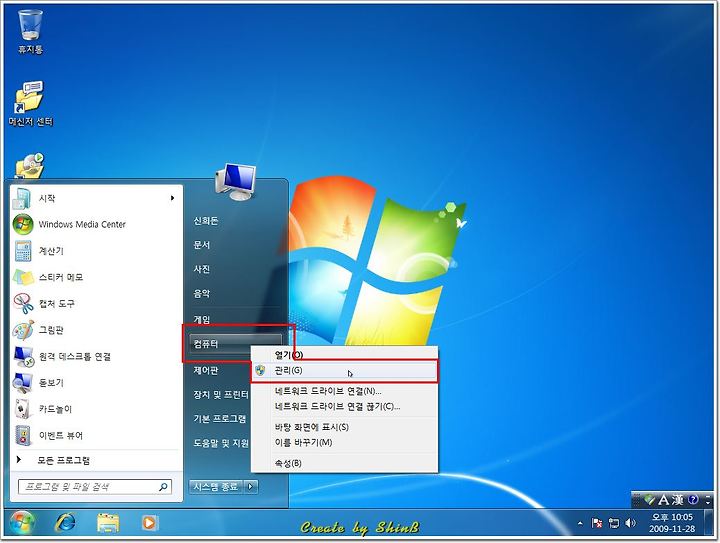
Task: Choose 네트워크 드라이브 연결 끊기(C)...
Action: pyautogui.click(x=344, y=407)
